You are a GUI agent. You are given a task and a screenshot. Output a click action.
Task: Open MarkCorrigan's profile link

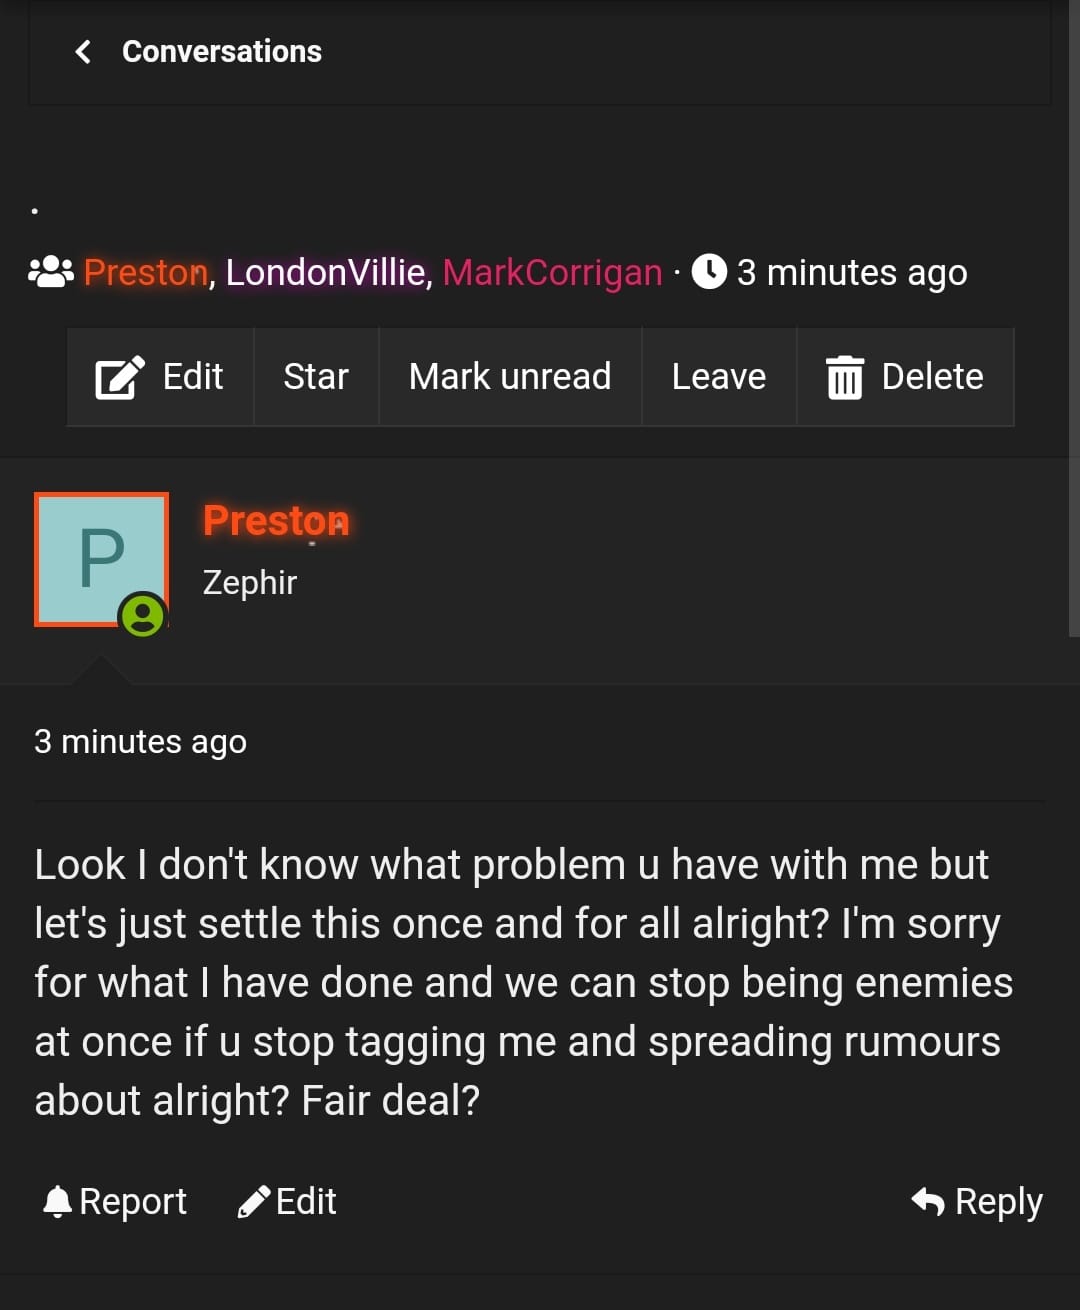[552, 271]
